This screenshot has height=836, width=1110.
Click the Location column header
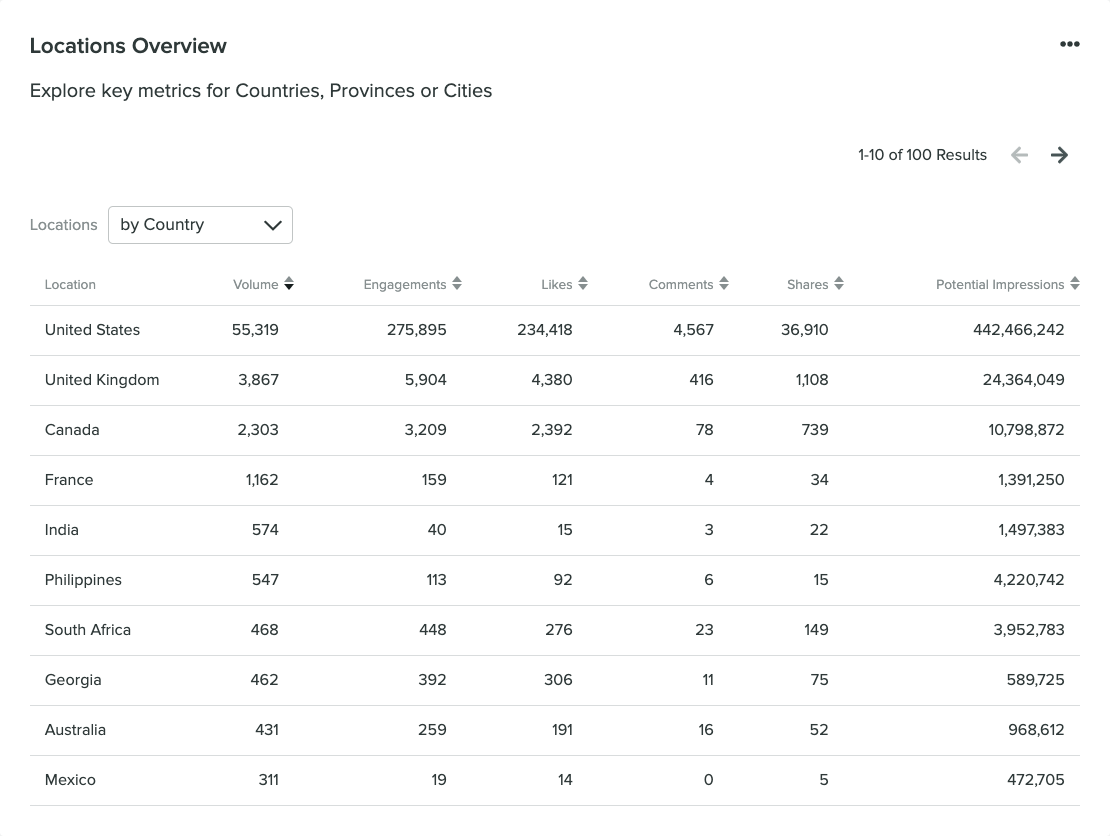[70, 285]
